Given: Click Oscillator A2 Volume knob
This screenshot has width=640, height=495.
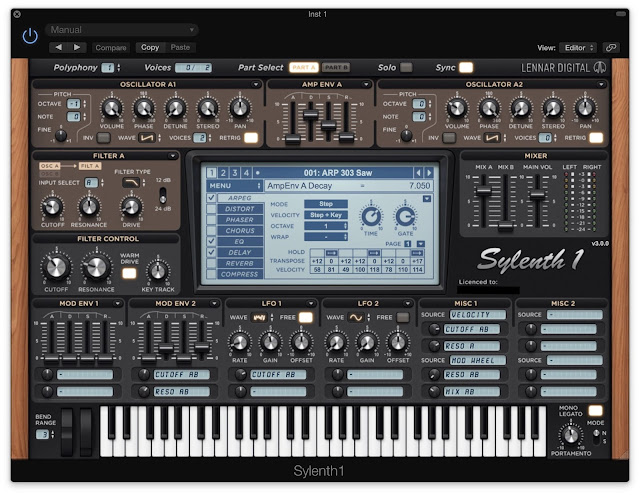Looking at the screenshot, I should click(x=457, y=108).
